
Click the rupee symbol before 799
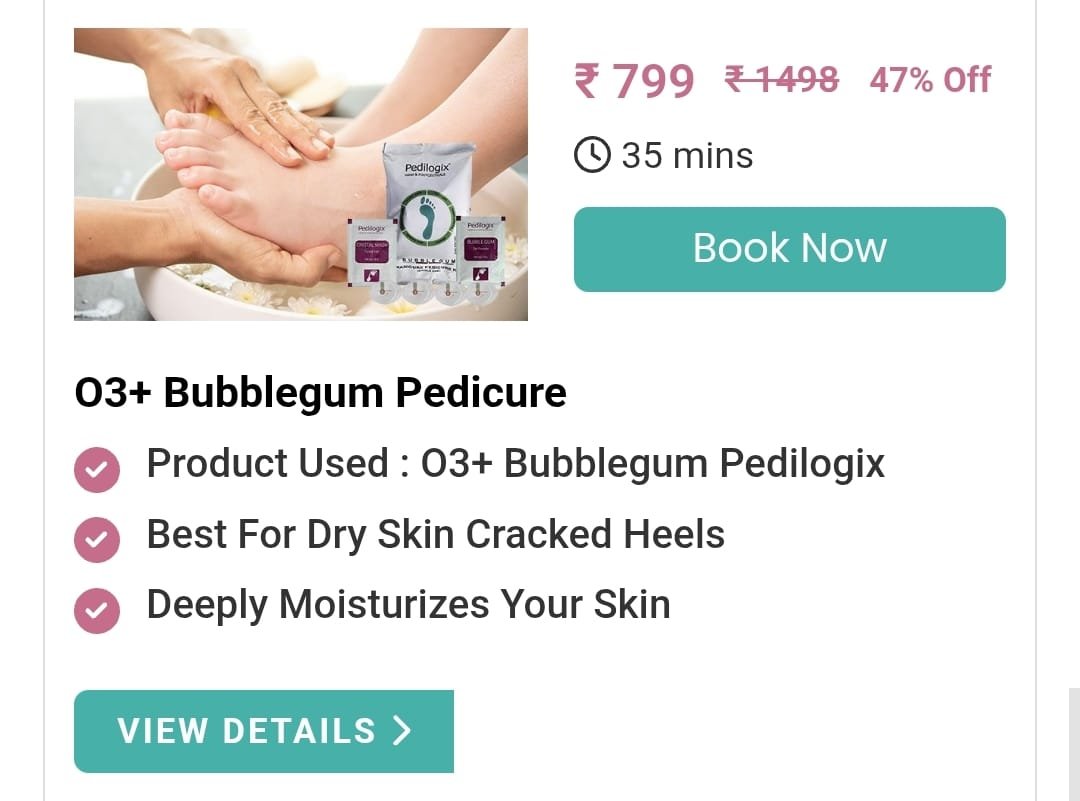587,81
